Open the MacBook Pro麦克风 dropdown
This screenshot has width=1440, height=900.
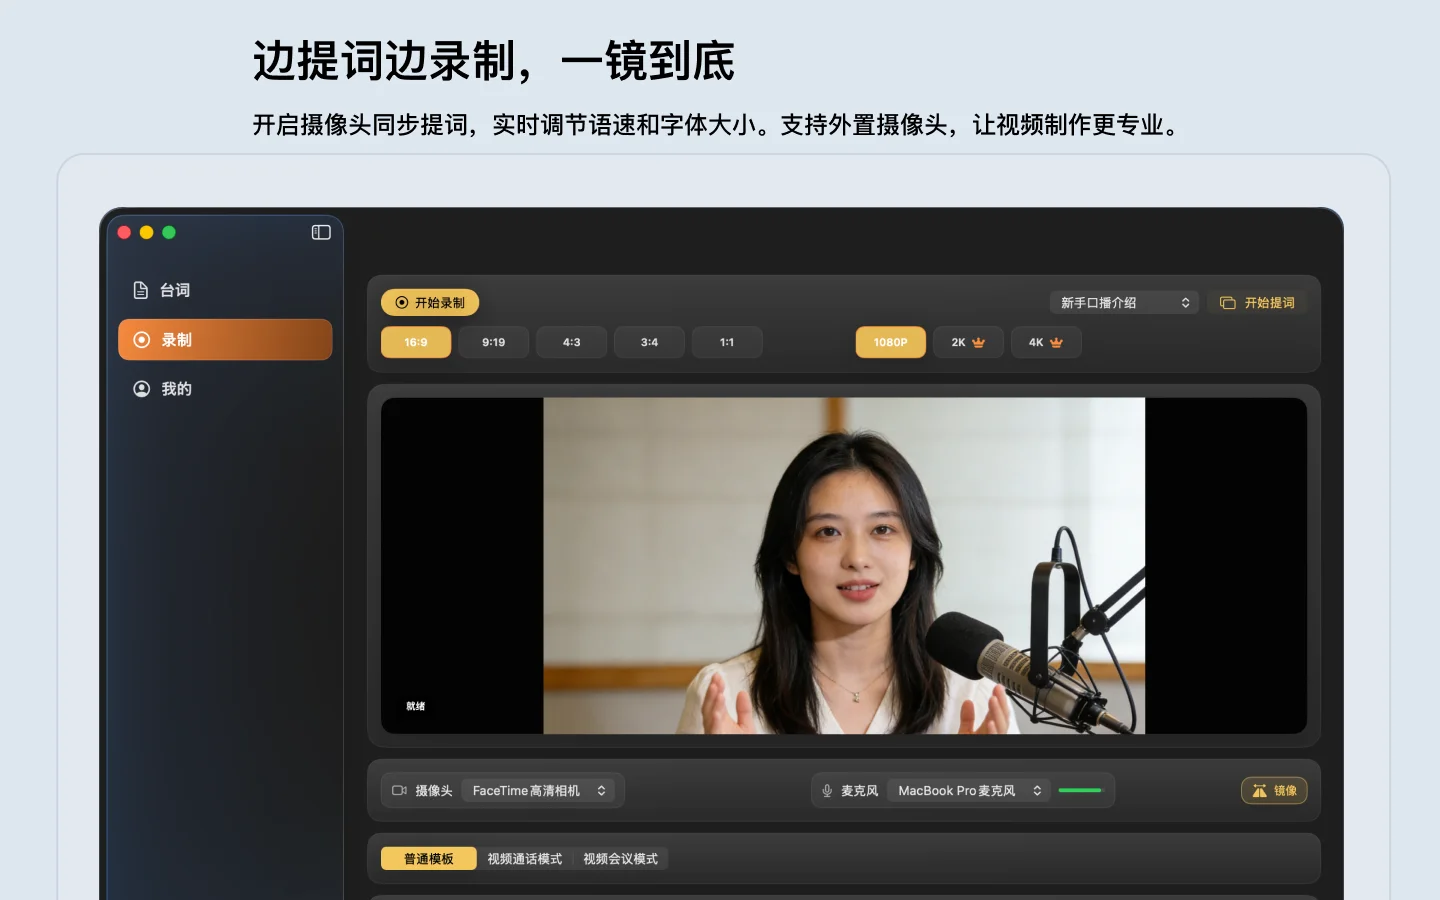click(x=968, y=791)
